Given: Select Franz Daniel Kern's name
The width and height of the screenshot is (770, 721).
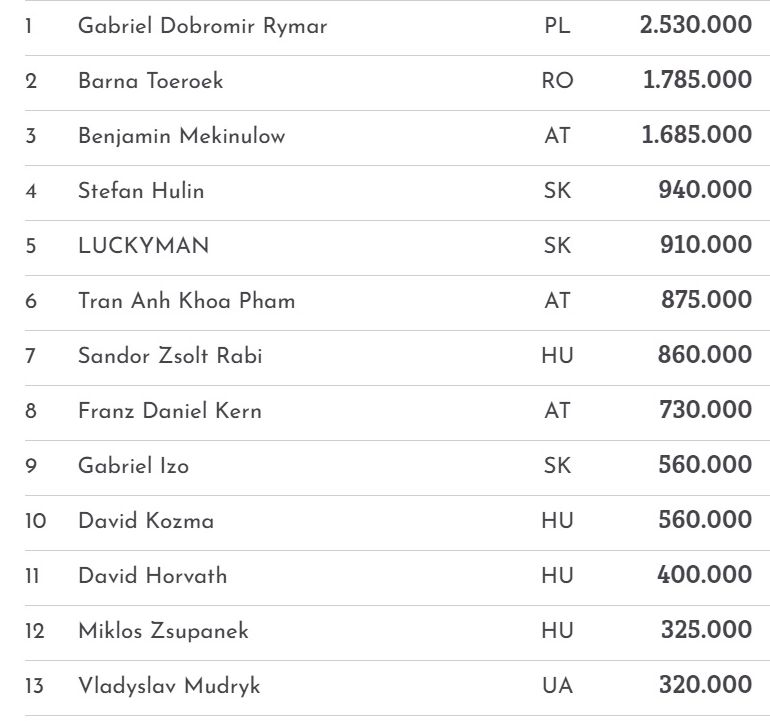Looking at the screenshot, I should click(170, 411).
